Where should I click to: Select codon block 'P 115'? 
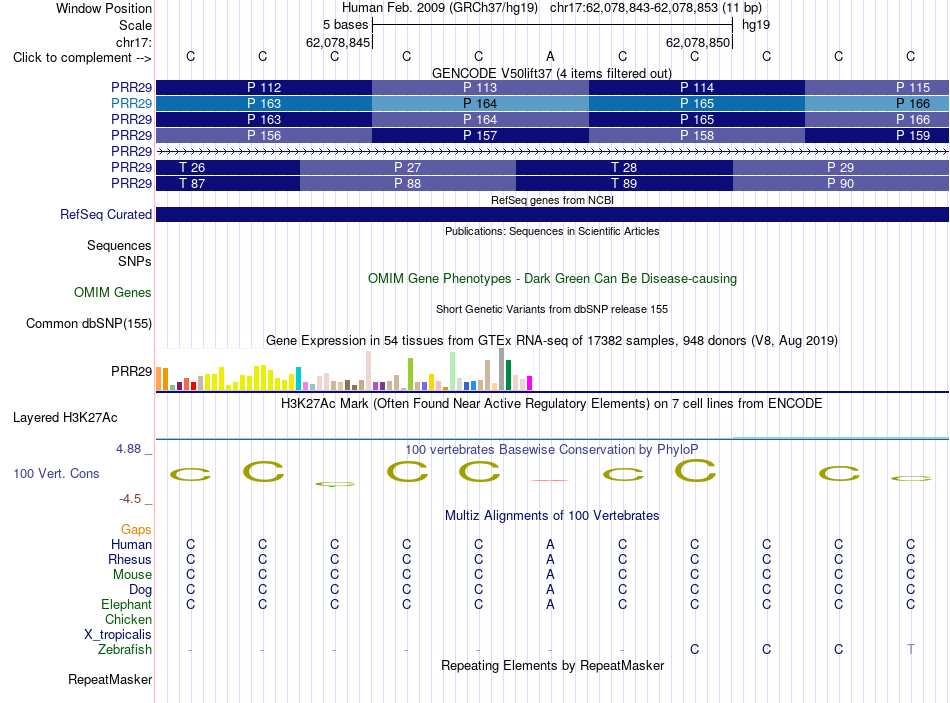point(877,87)
